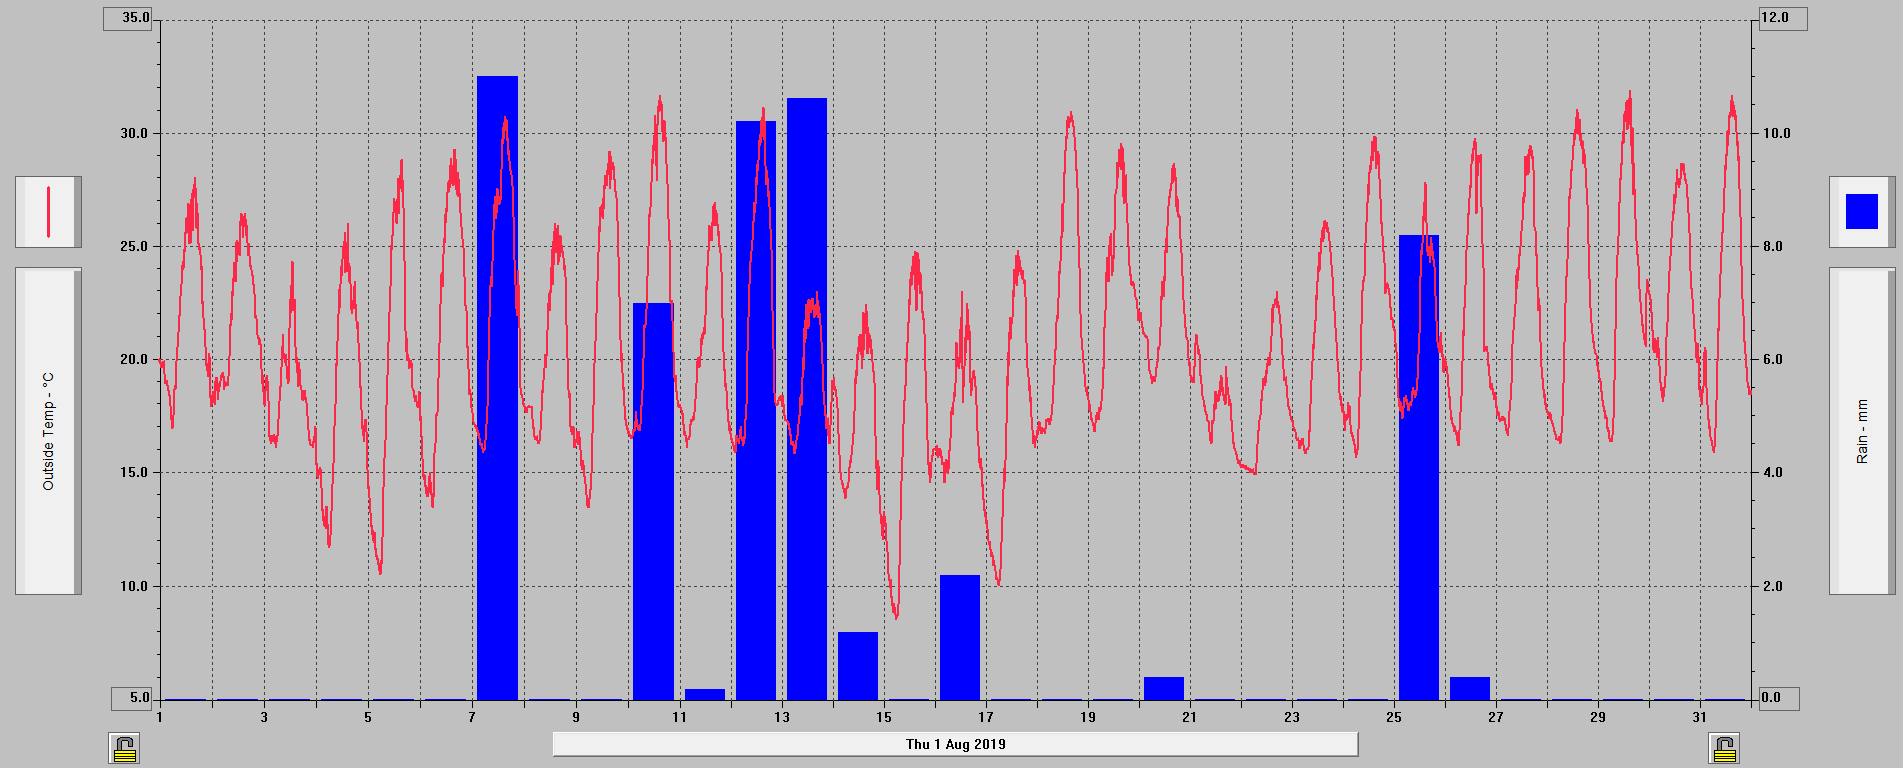
Task: Click the small rain bar on day 20
Action: pos(1163,688)
